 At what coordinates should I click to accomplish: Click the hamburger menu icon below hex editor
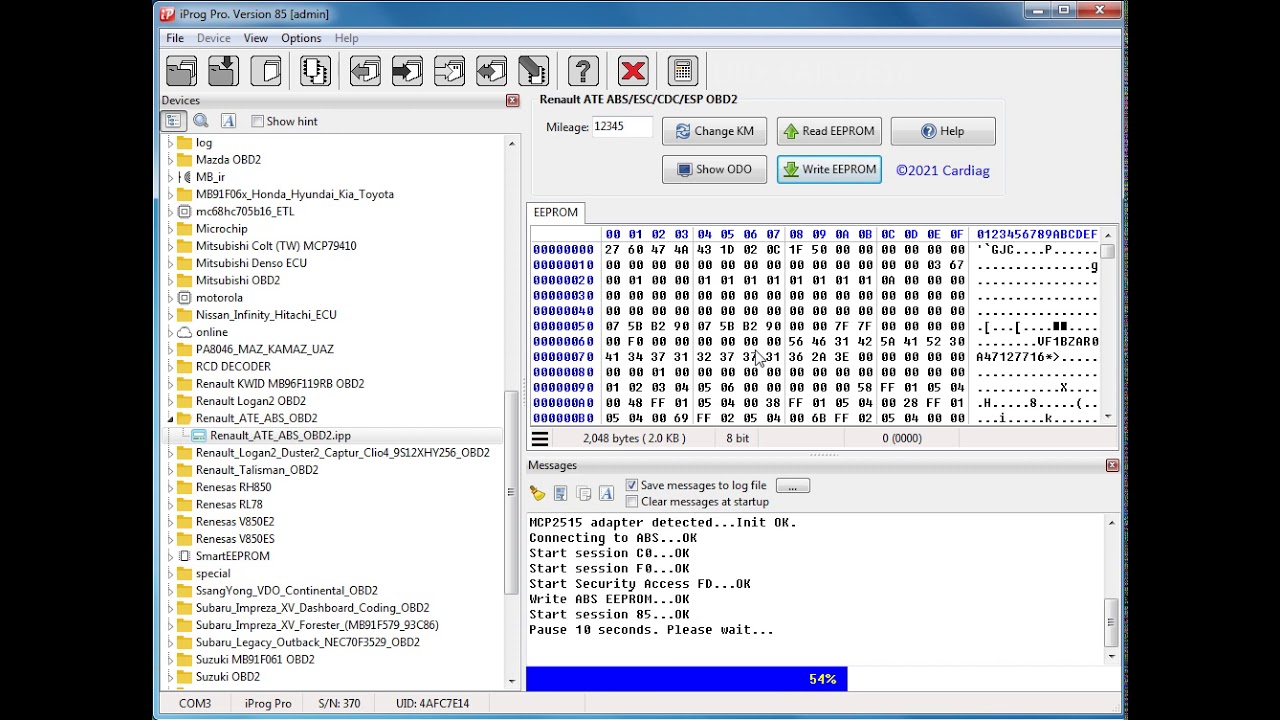coord(540,438)
